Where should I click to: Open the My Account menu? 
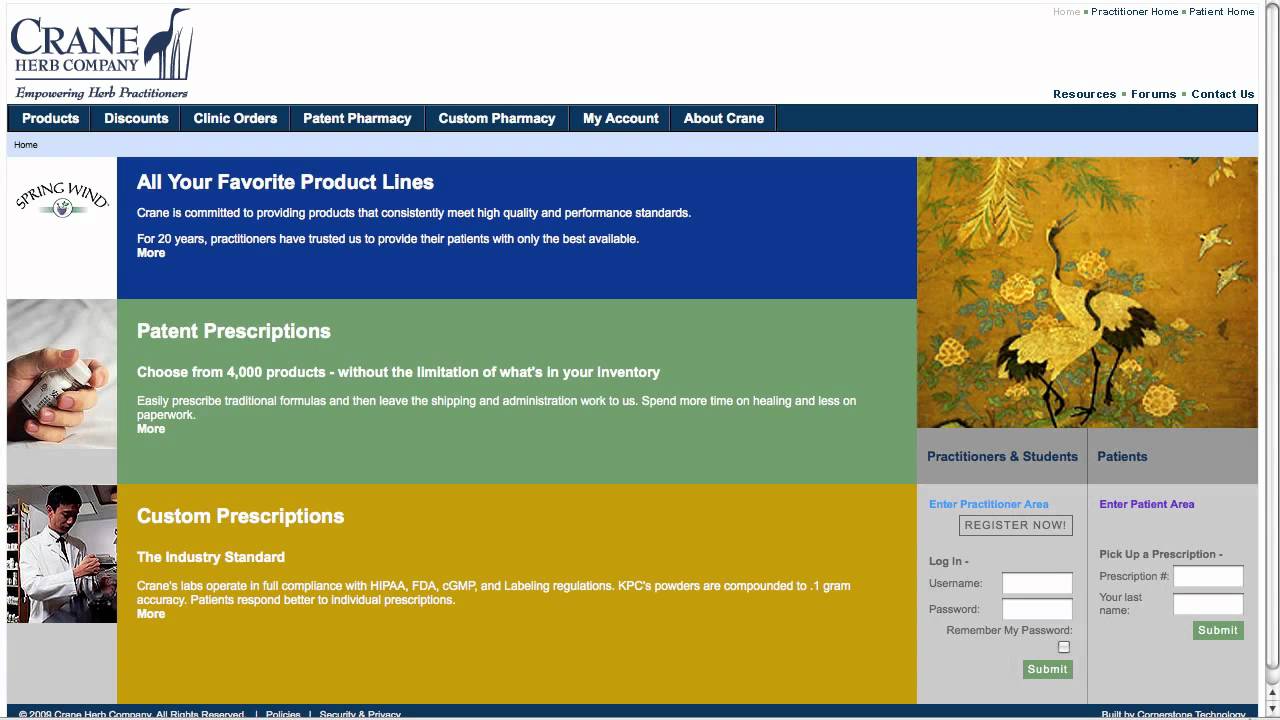[620, 118]
